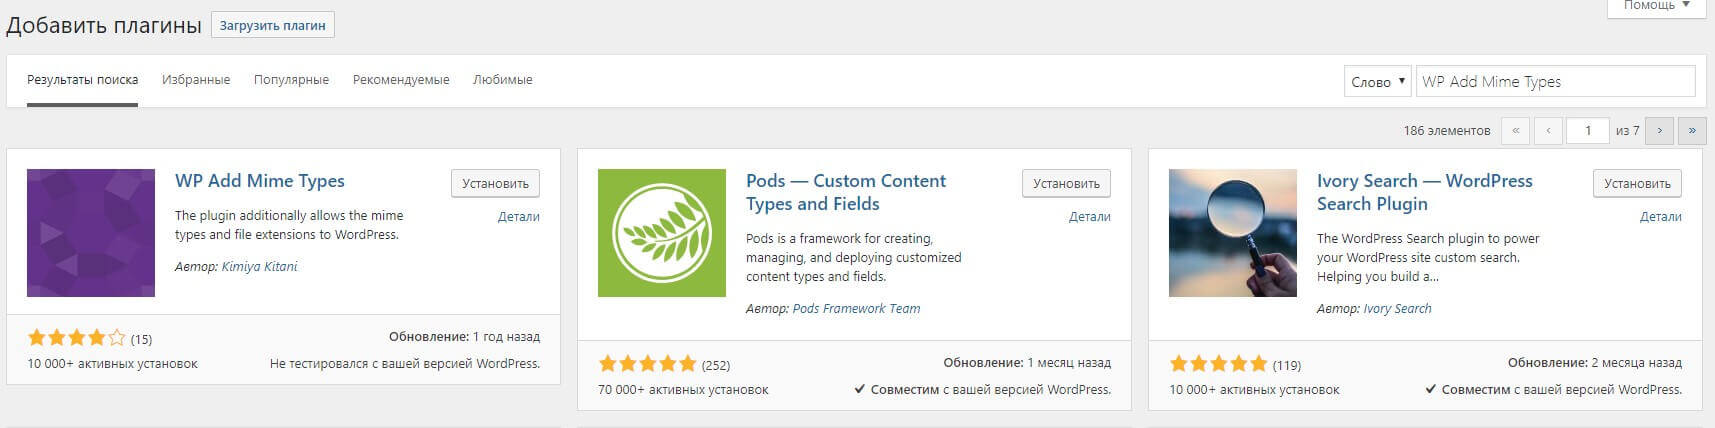Open Ivory Search — WordPress Search Plugin title
The width and height of the screenshot is (1715, 428).
click(x=1425, y=192)
